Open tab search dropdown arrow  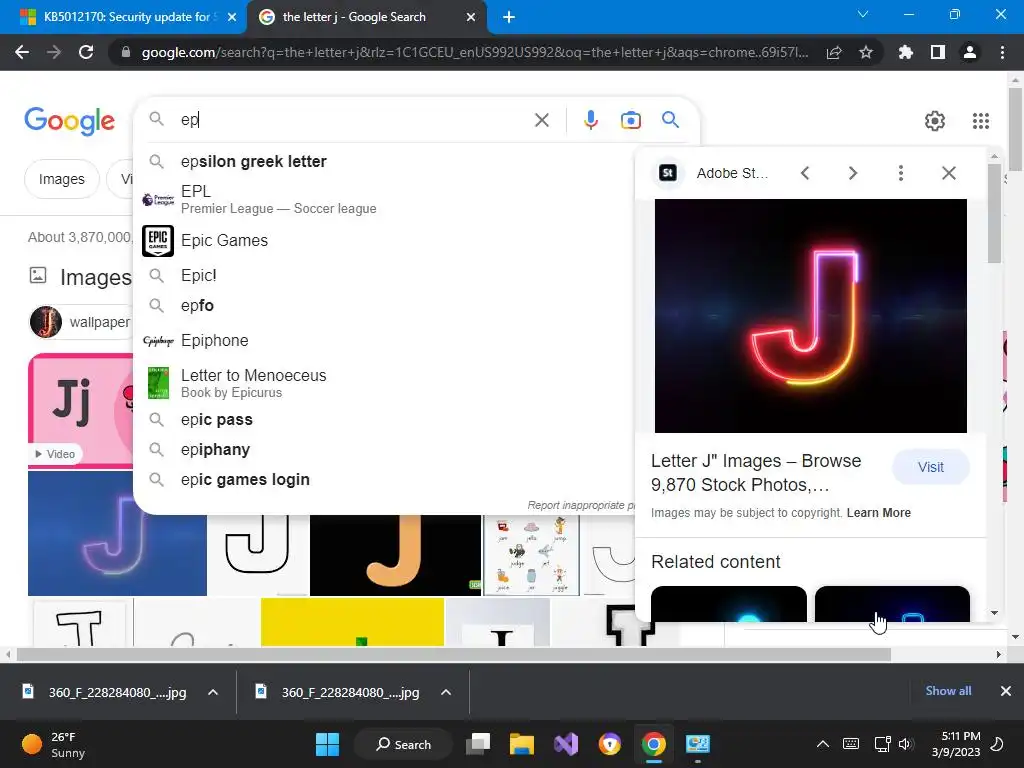(x=863, y=14)
